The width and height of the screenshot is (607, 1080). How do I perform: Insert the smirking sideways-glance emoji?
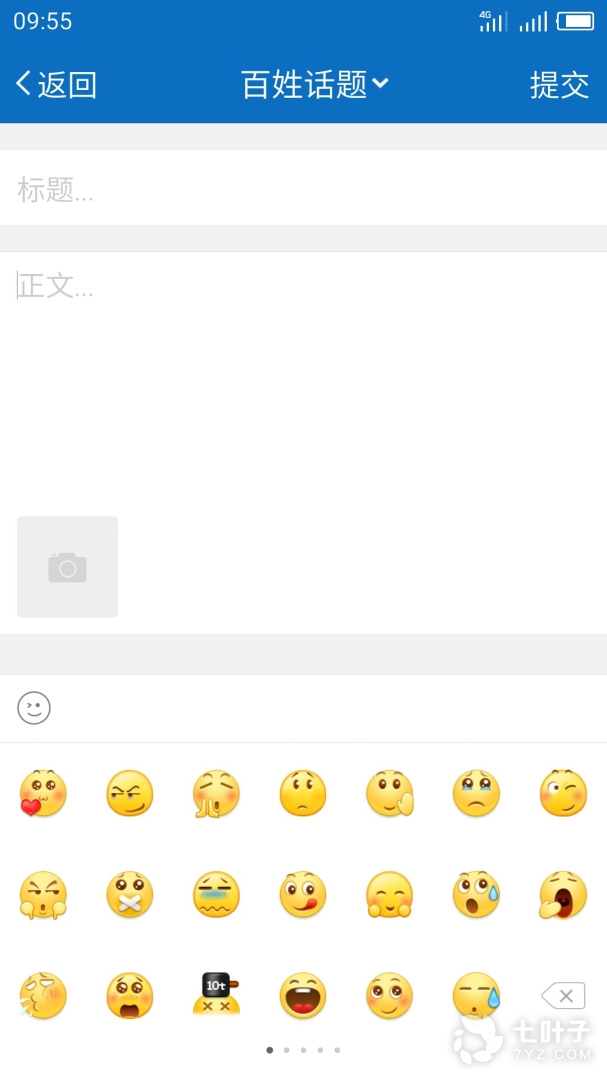point(130,793)
